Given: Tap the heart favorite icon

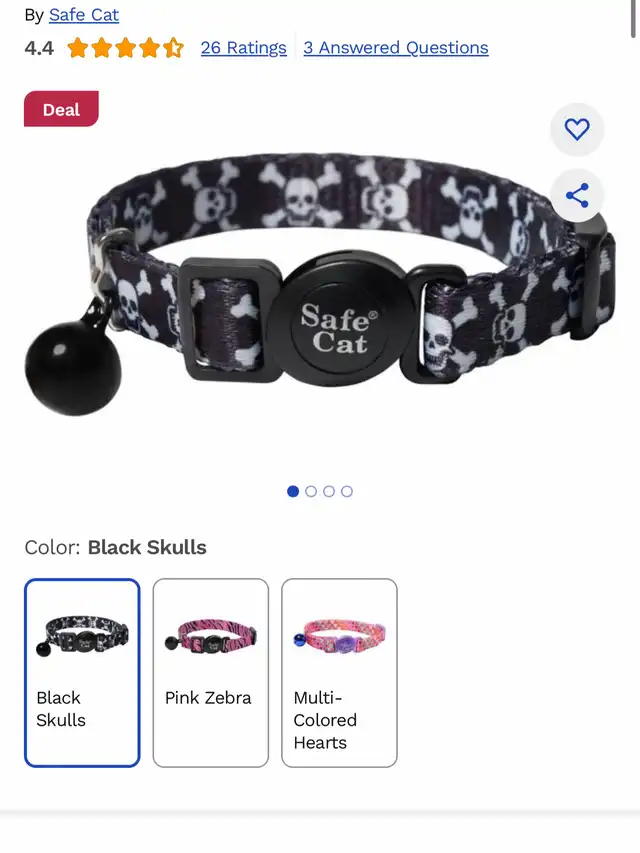Looking at the screenshot, I should pos(577,129).
